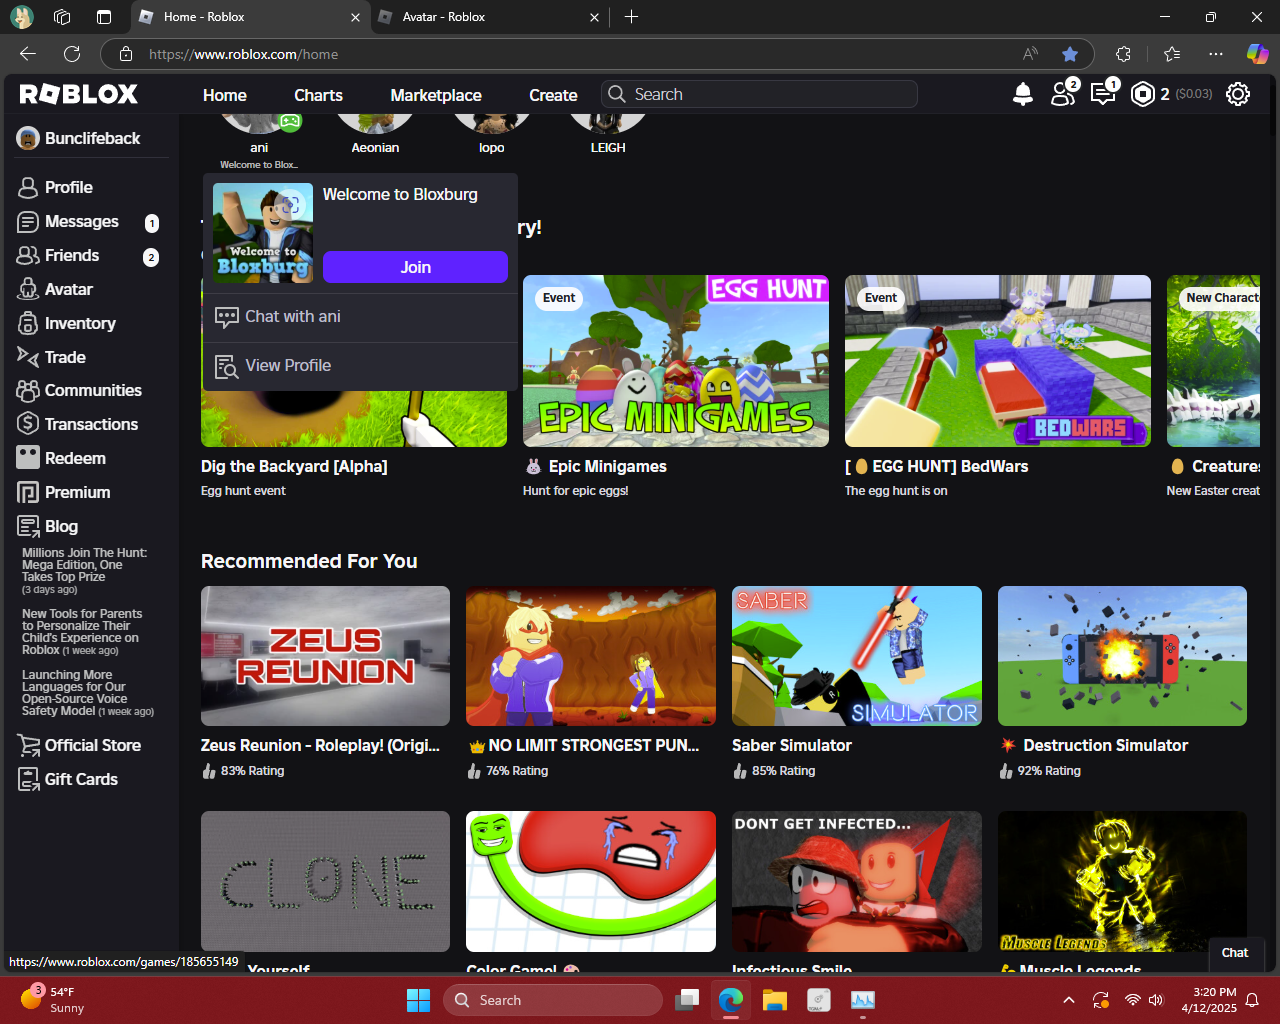Viewport: 1280px width, 1024px height.
Task: Open the Destruction Simulator thumbnail
Action: [1122, 656]
